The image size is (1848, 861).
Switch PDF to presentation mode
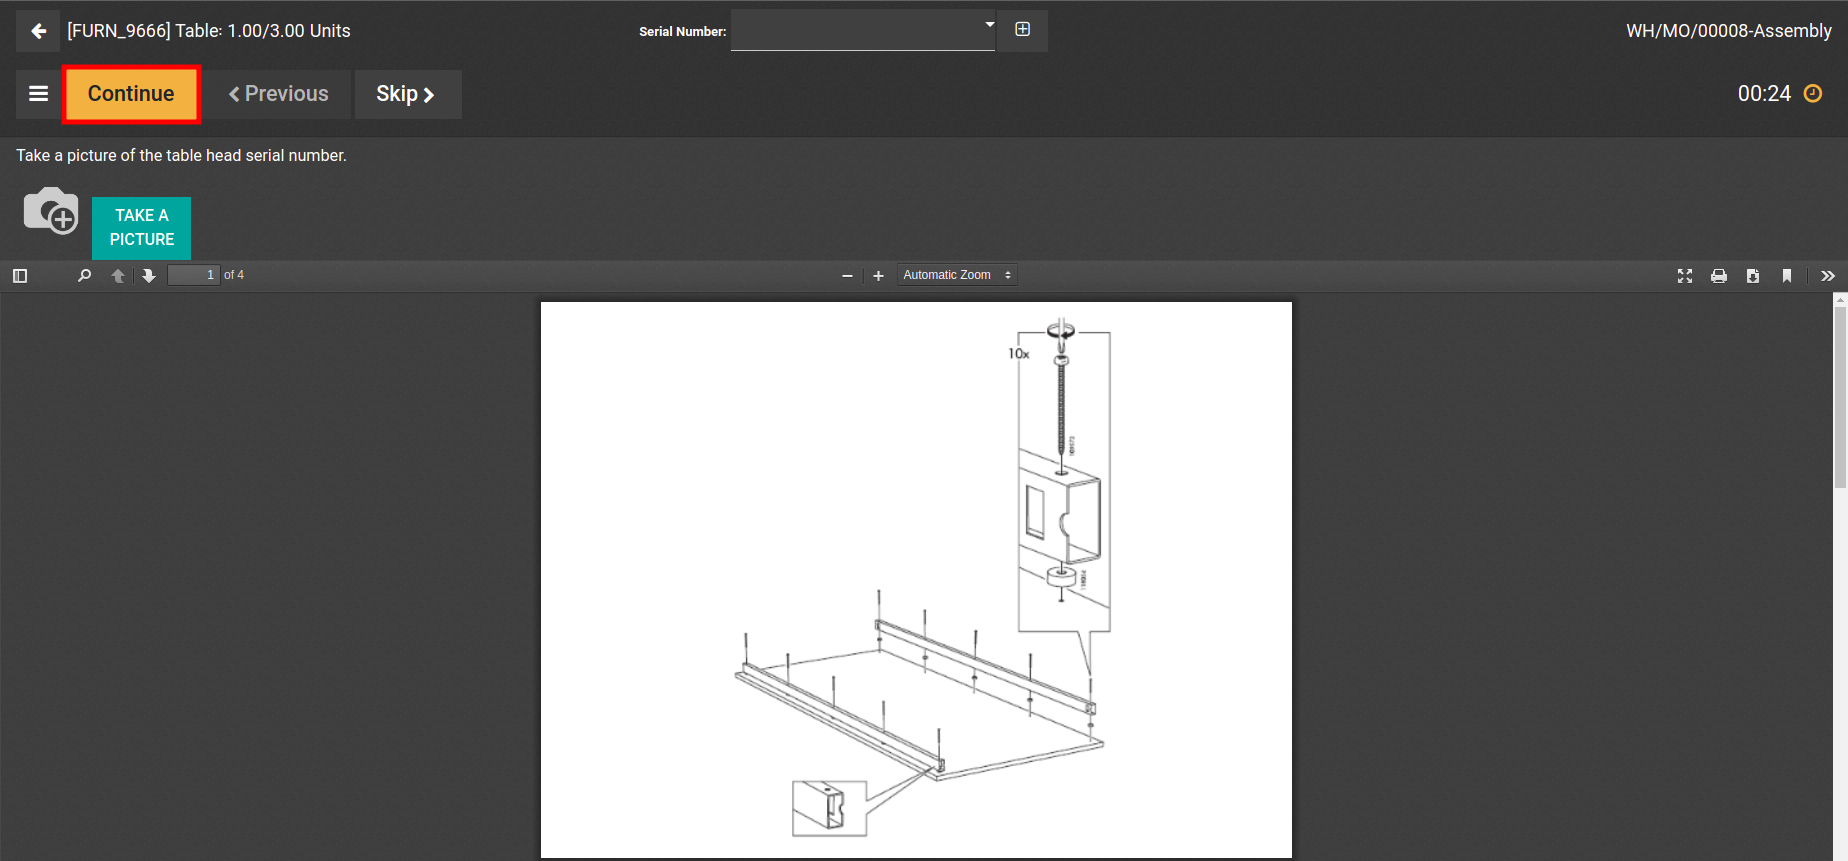1684,276
